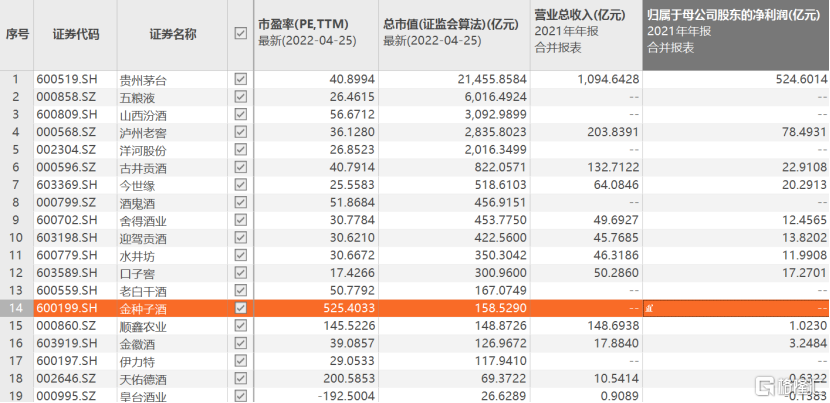Viewport: 830px width, 403px height.
Task: Toggle the select-all checkbox in header
Action: pos(240,33)
